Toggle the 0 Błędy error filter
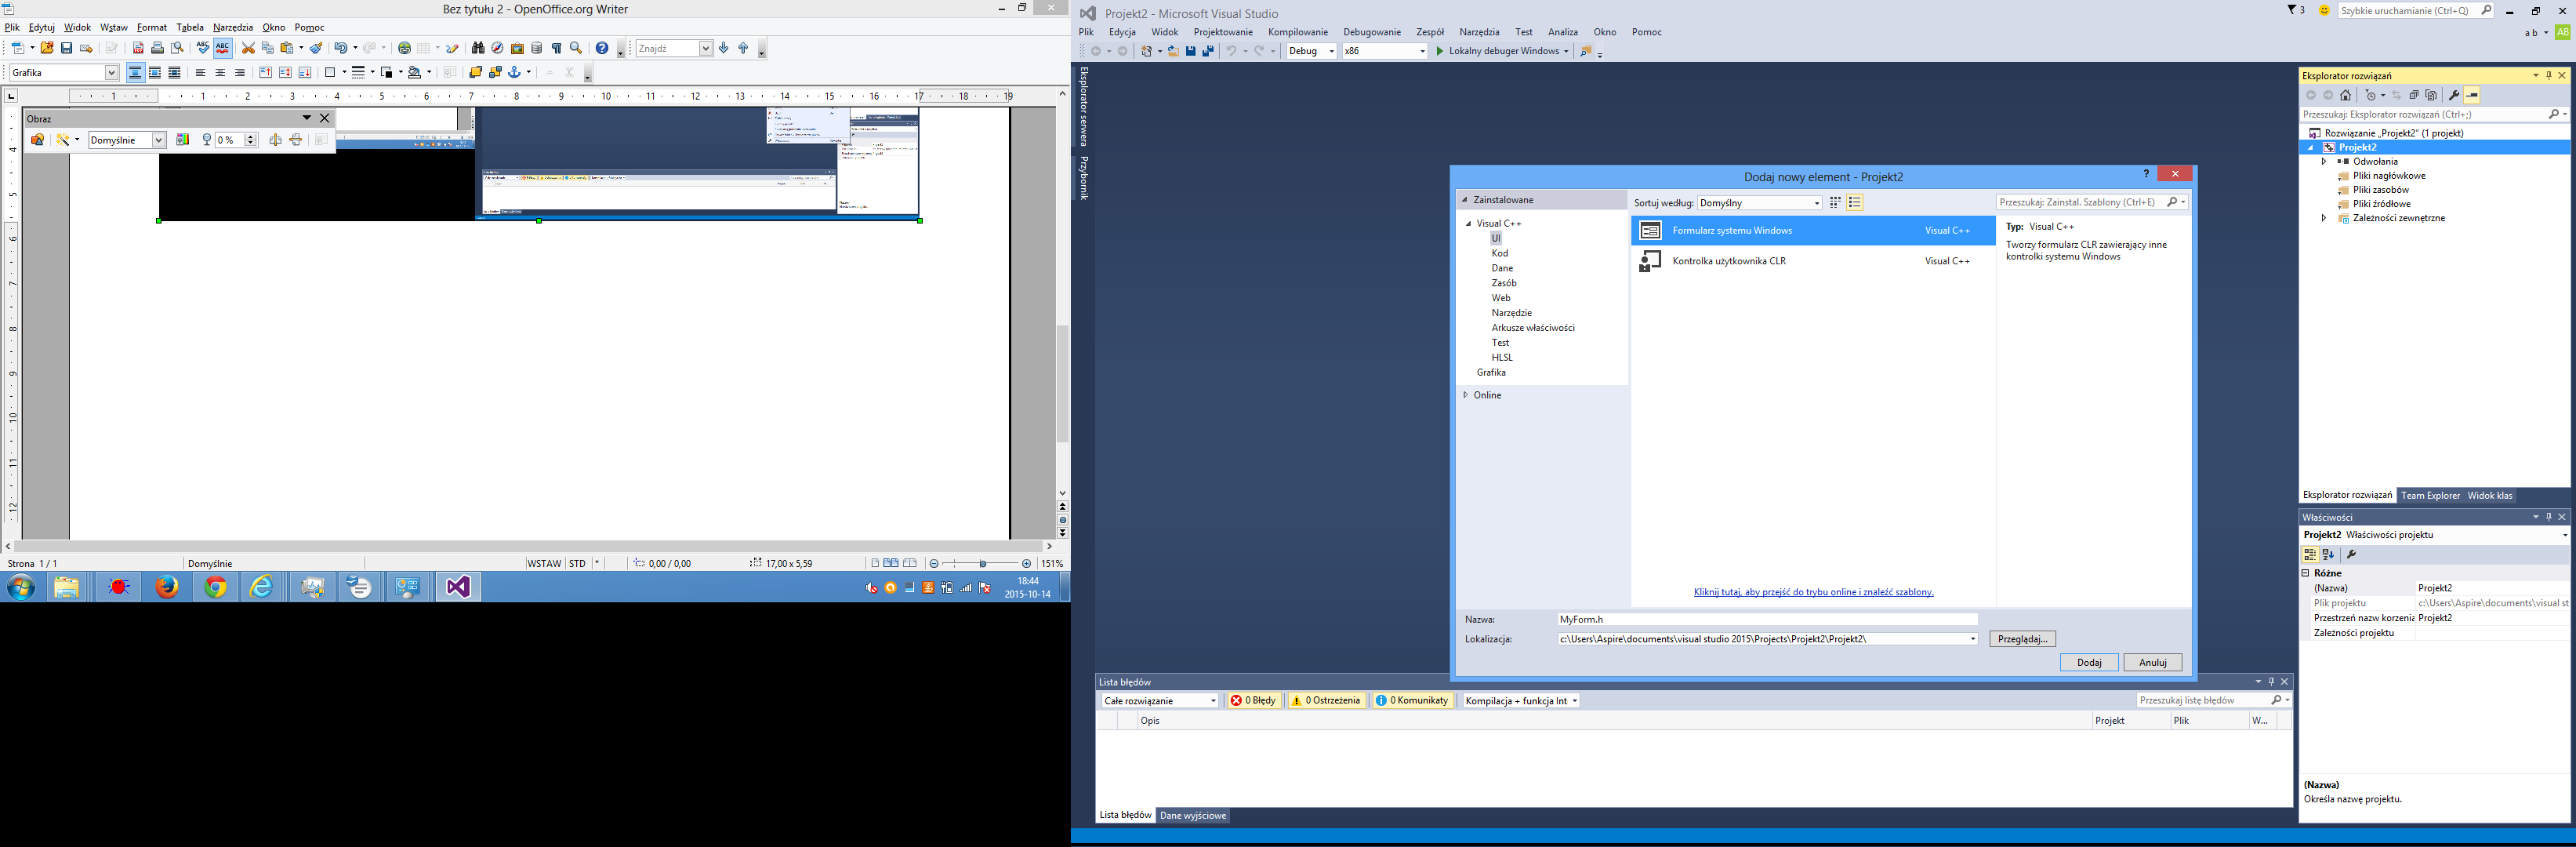Image resolution: width=2576 pixels, height=847 pixels. click(x=1253, y=700)
